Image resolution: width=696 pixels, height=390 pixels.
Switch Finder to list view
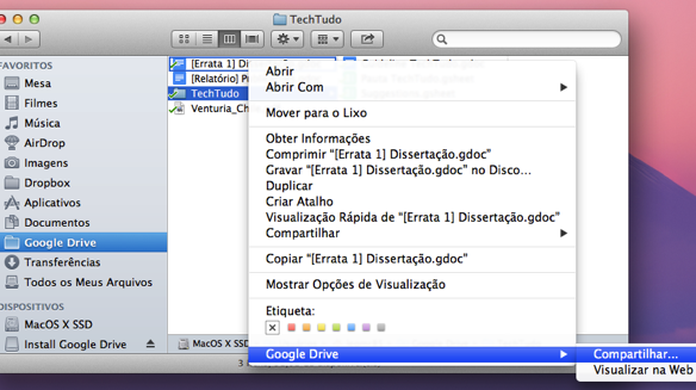pyautogui.click(x=207, y=39)
